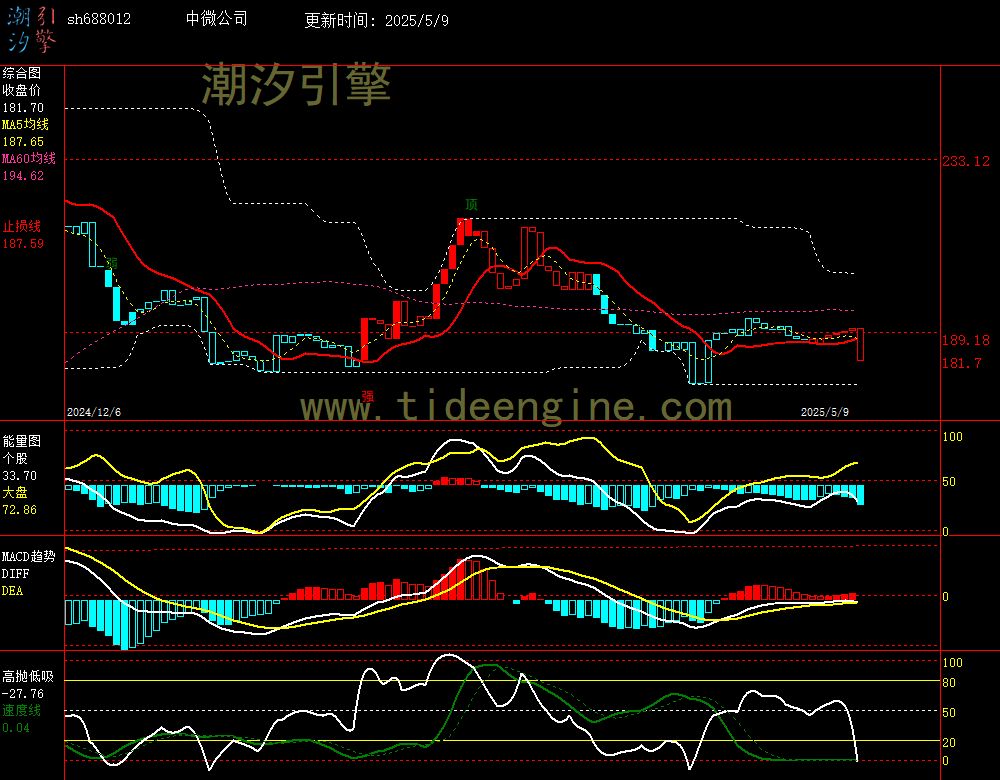Select the yellow 大盘 label
The image size is (1000, 780).
tap(15, 492)
